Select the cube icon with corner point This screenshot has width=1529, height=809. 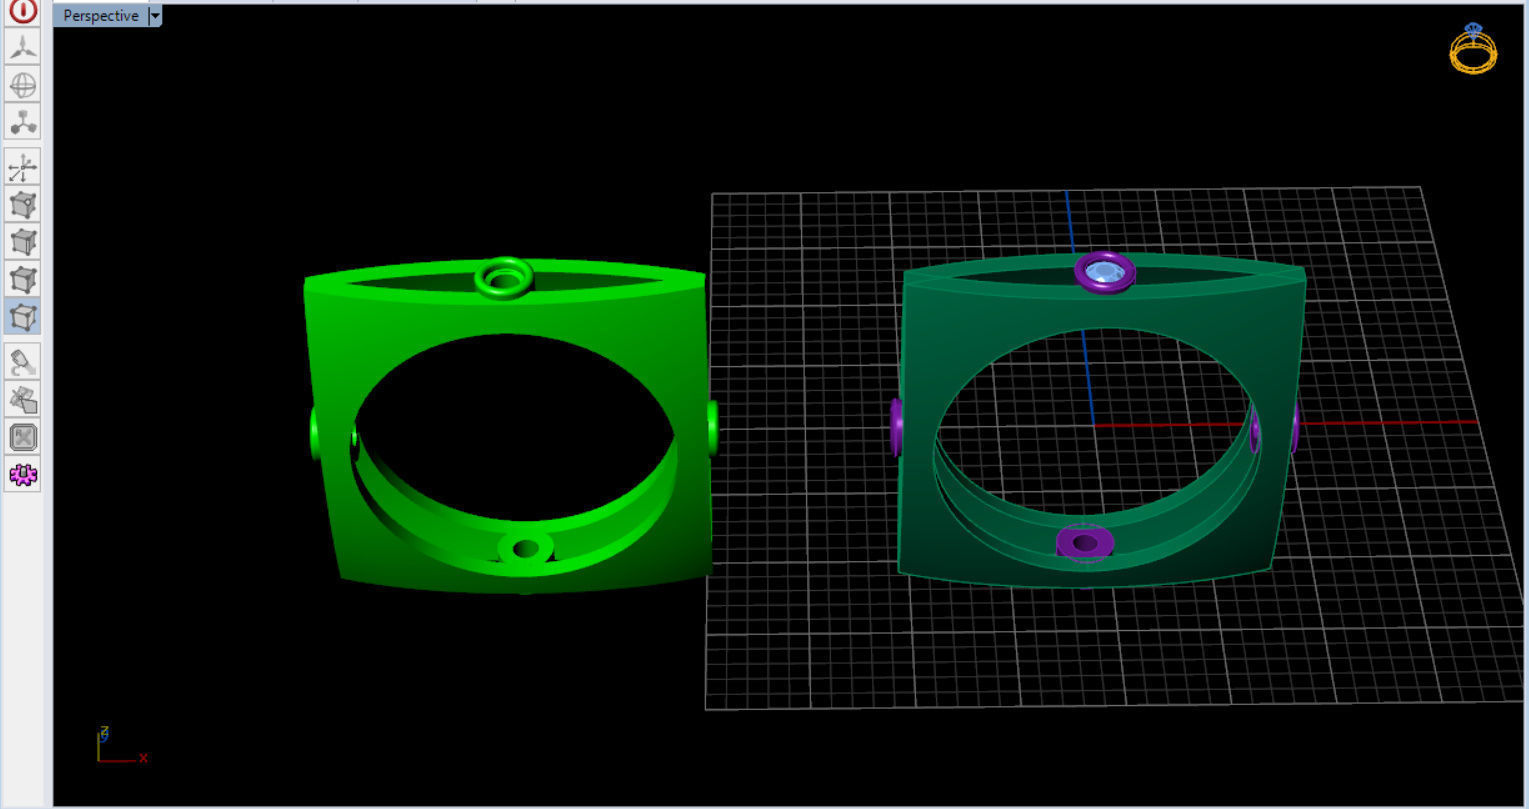pos(23,205)
